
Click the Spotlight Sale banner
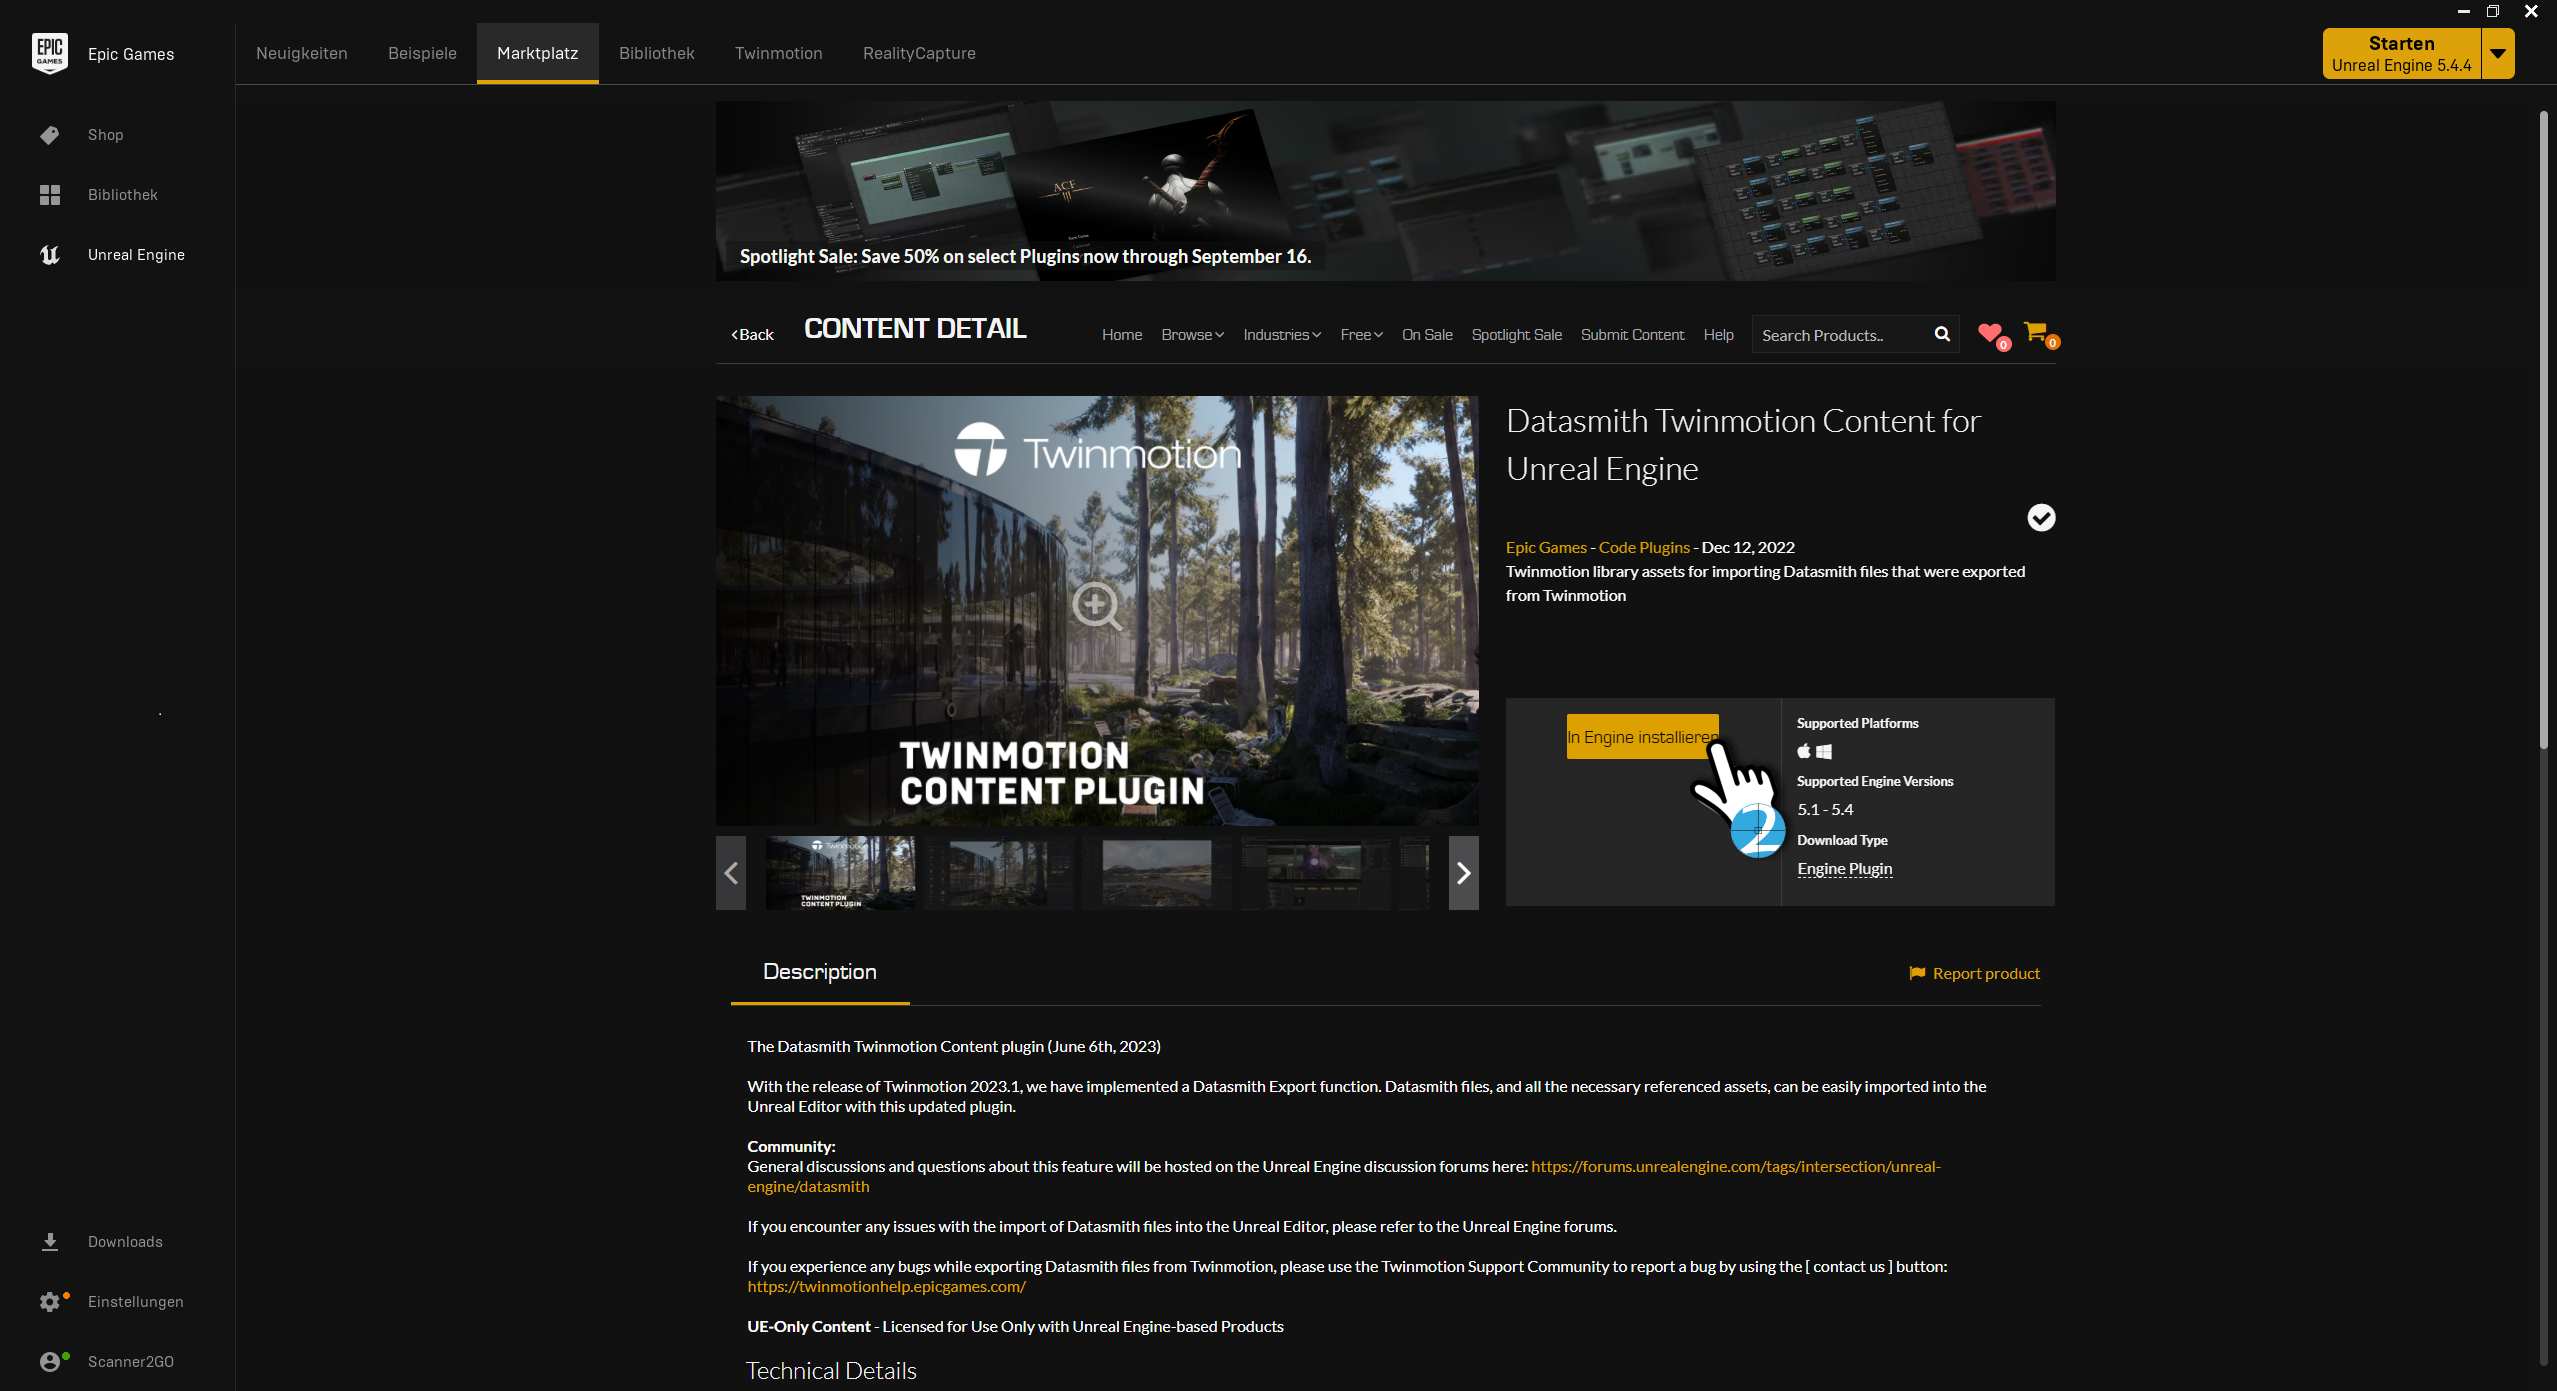[1385, 190]
